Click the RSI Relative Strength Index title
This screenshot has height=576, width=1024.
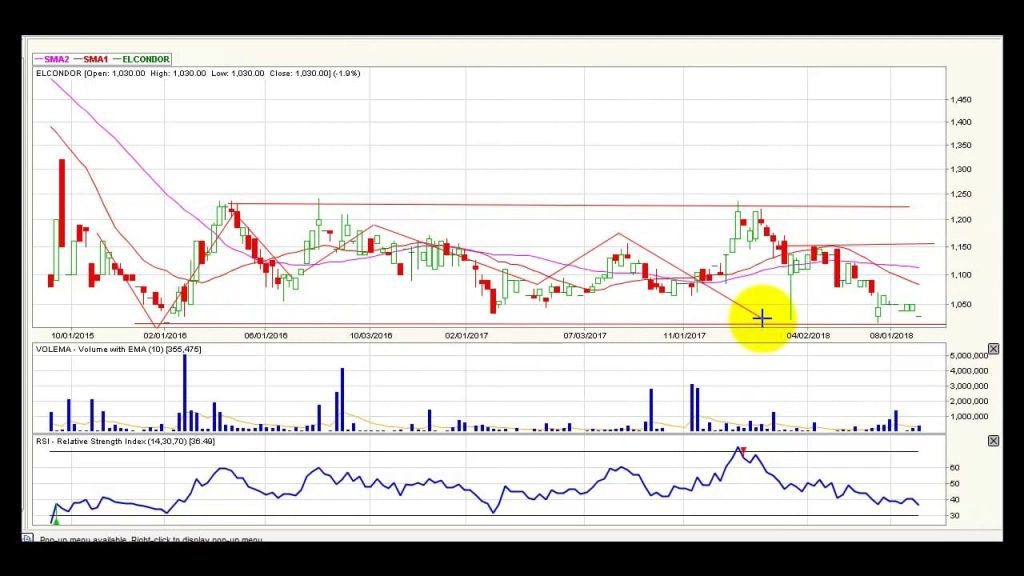[x=125, y=441]
